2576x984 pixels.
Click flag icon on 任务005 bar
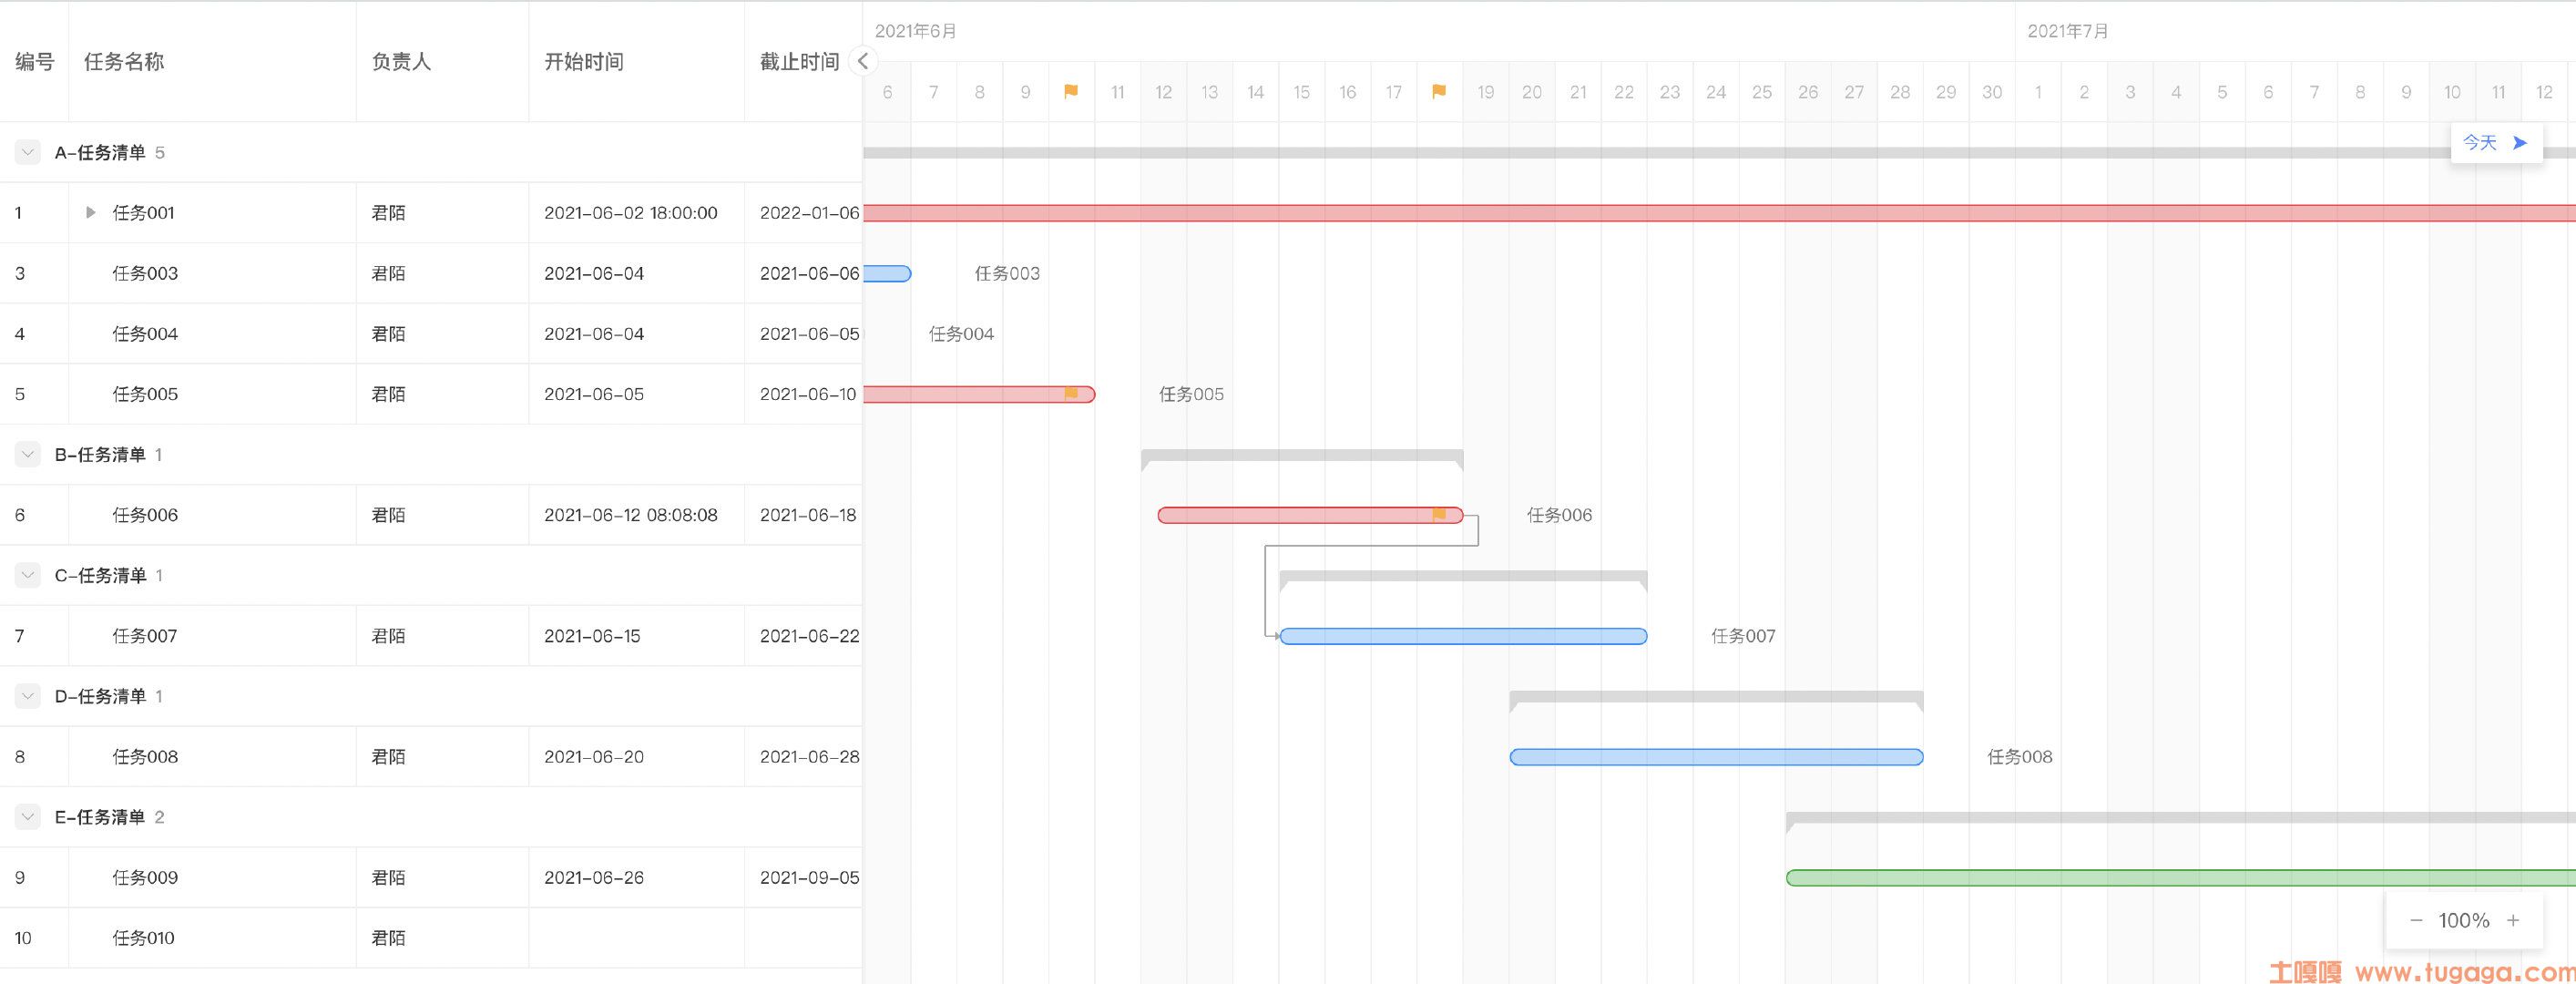[1071, 393]
